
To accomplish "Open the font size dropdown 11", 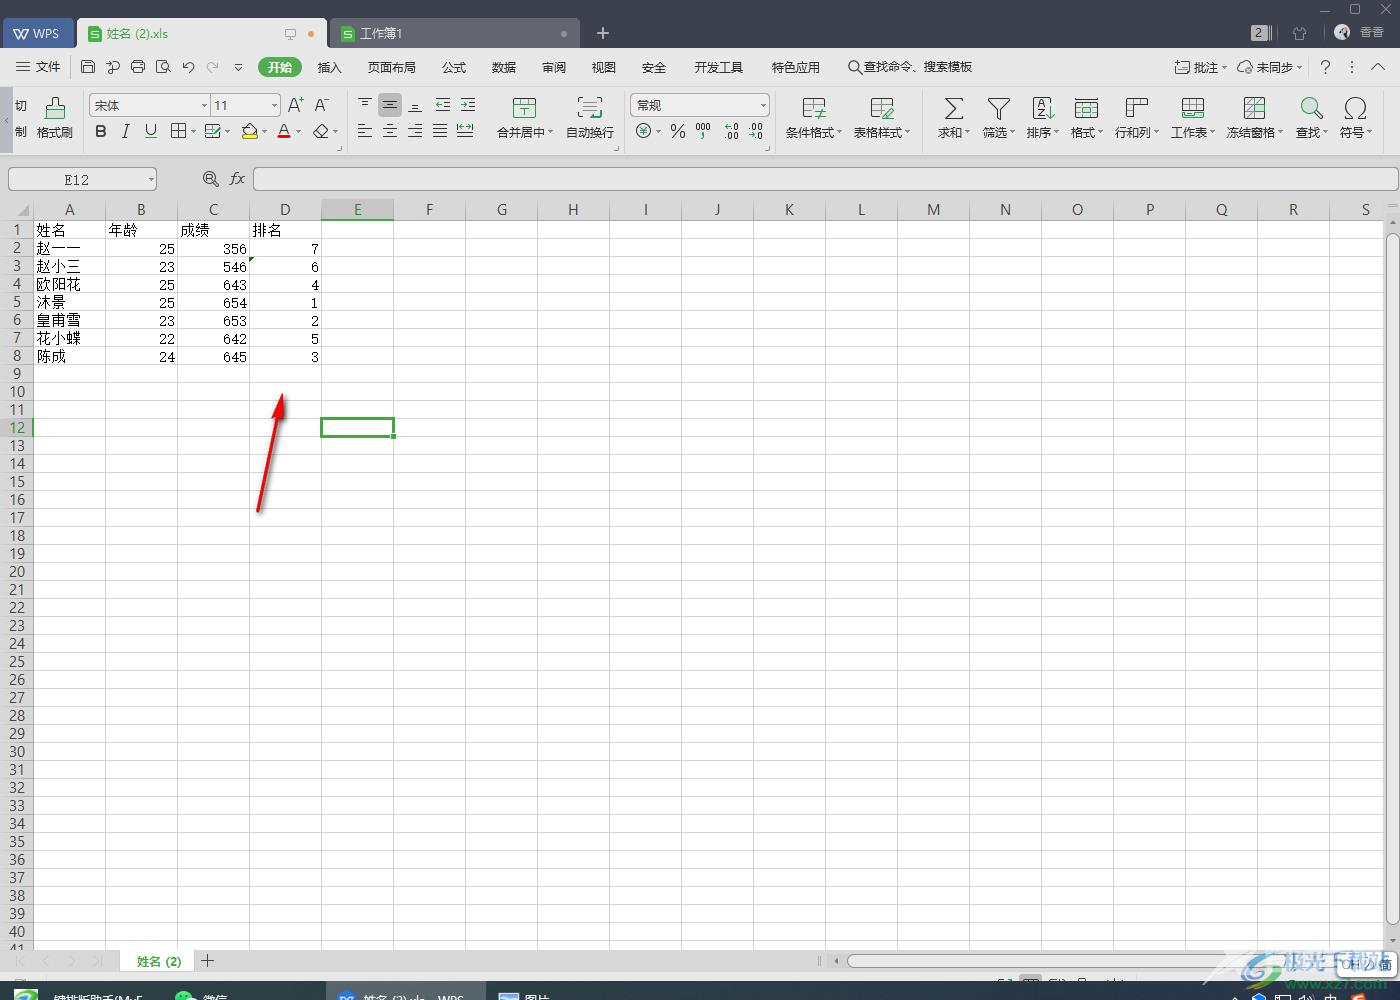I will click(274, 105).
